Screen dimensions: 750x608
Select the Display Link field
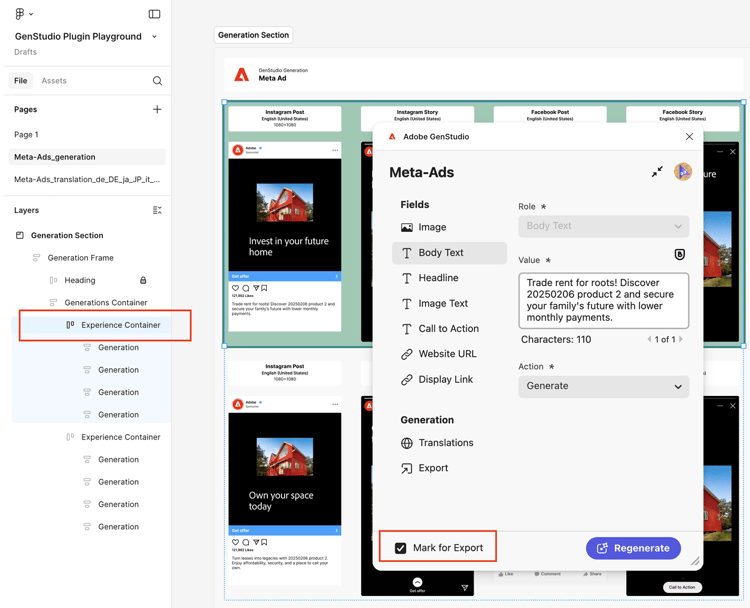(449, 379)
